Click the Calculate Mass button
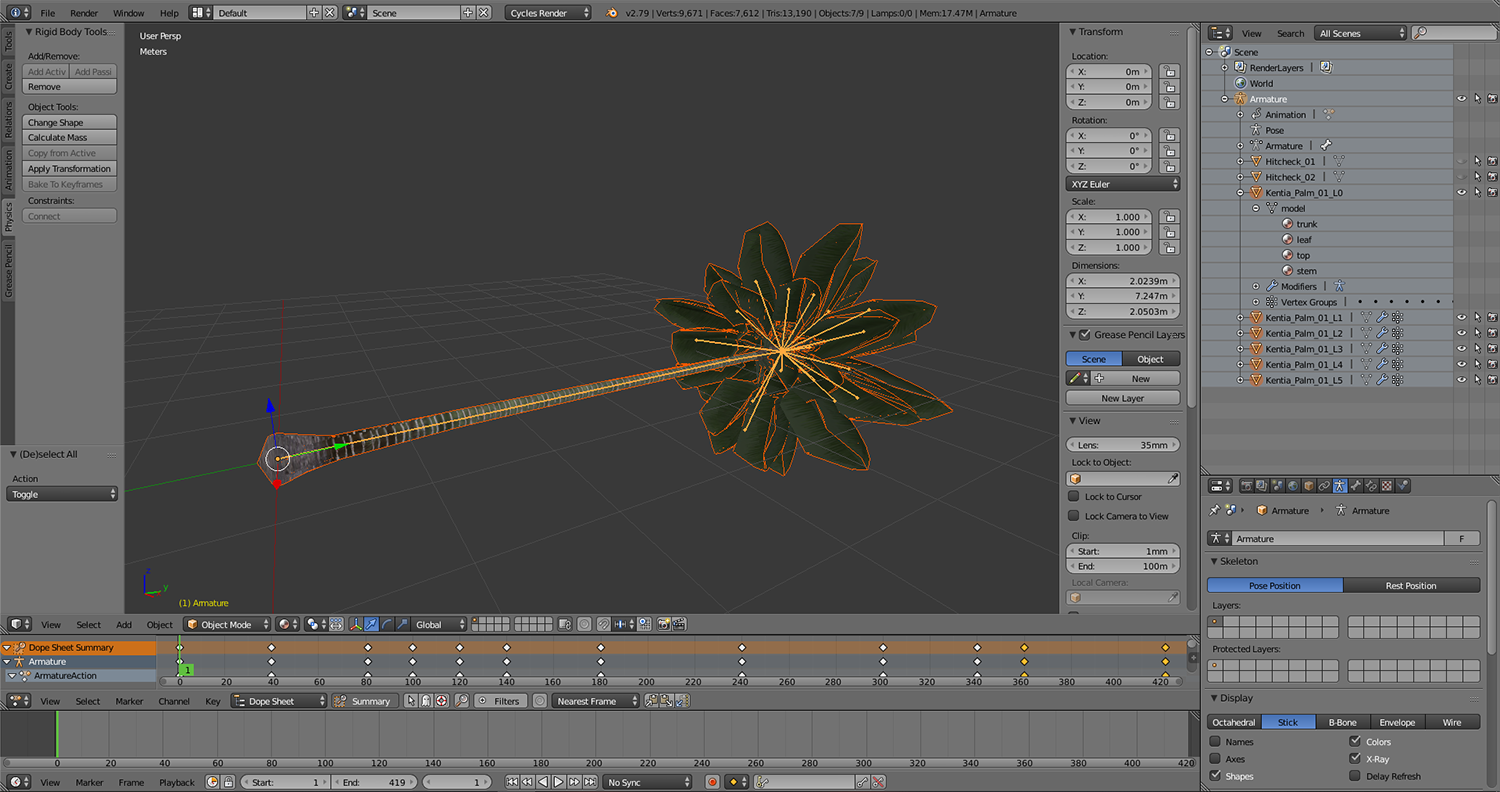1500x792 pixels. 69,138
